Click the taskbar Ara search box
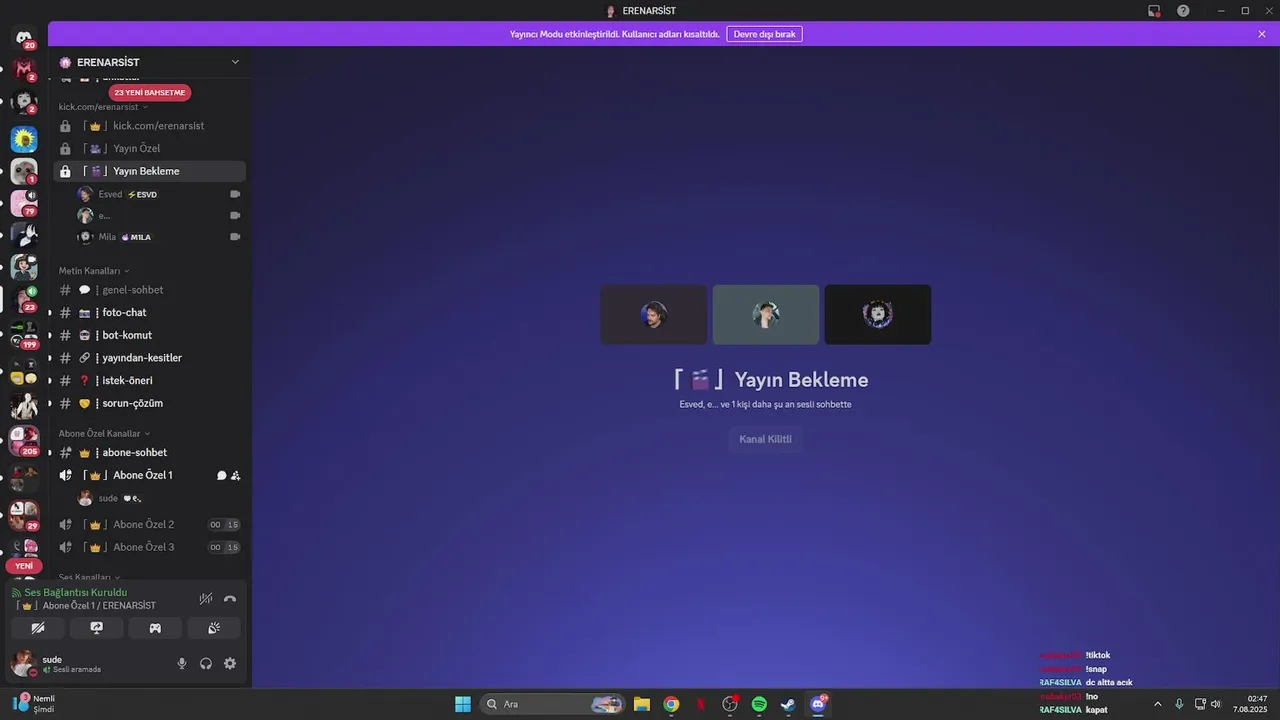This screenshot has height=720, width=1280. pos(553,704)
